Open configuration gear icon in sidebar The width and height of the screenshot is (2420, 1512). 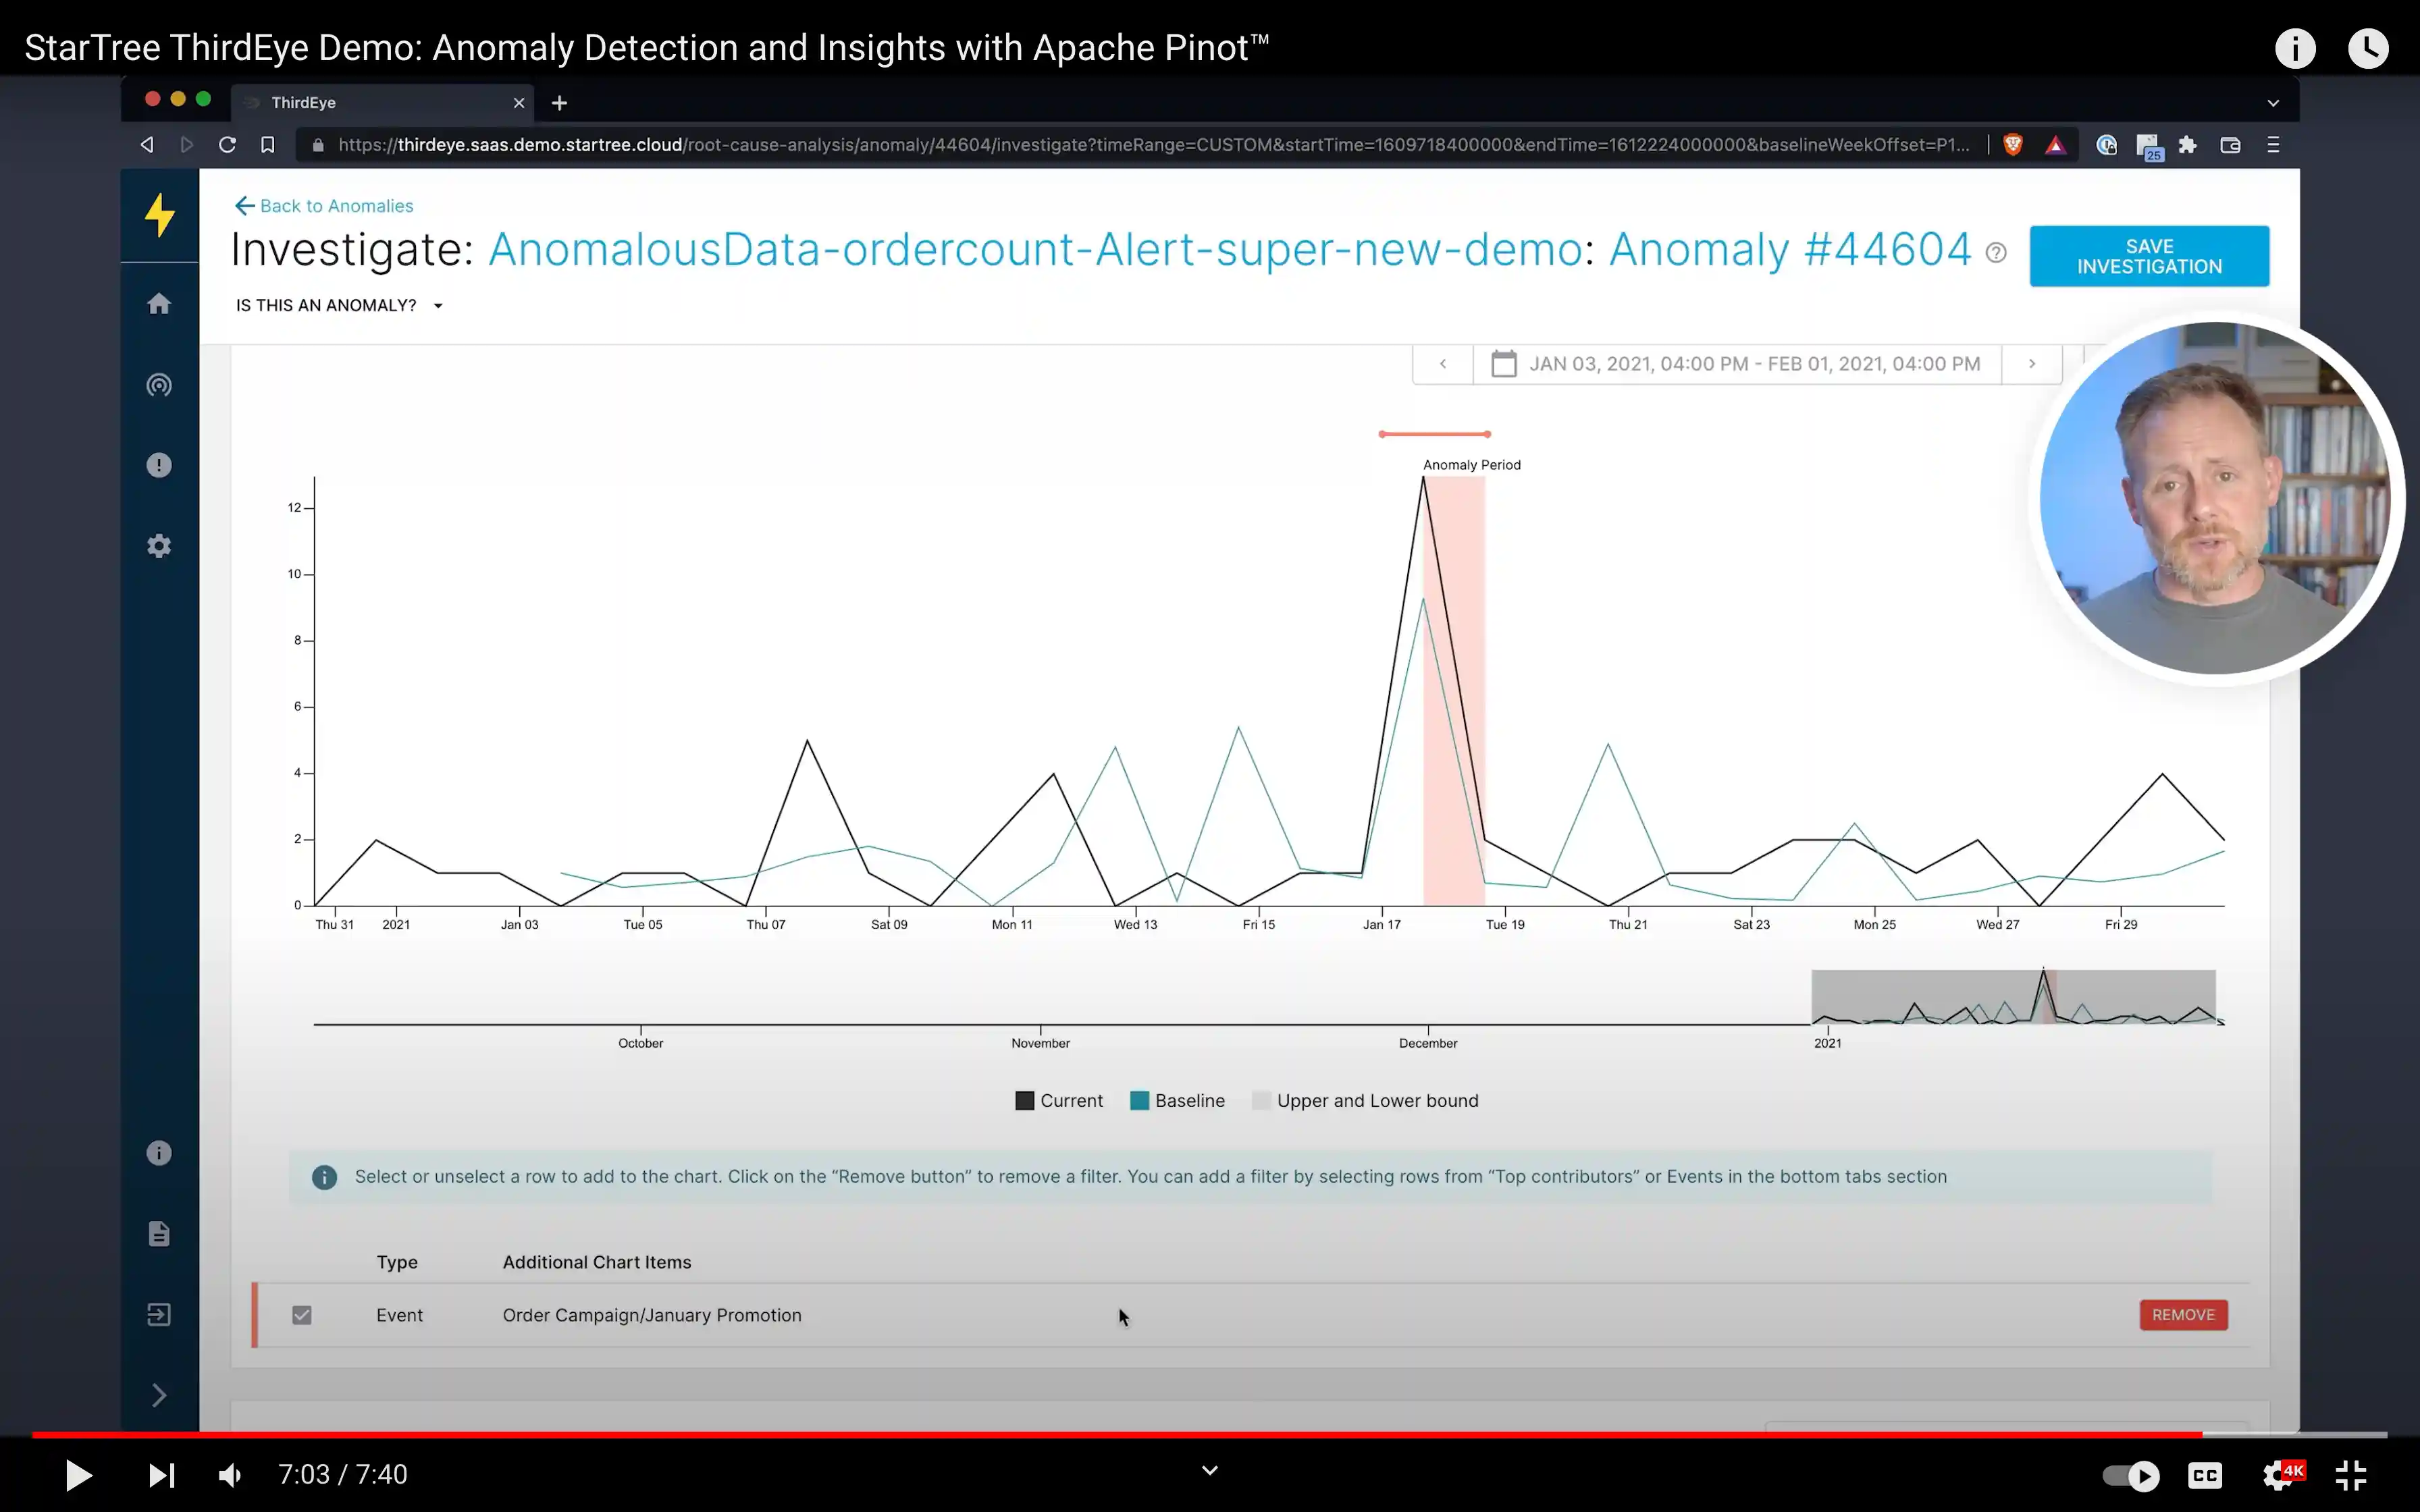pos(159,546)
